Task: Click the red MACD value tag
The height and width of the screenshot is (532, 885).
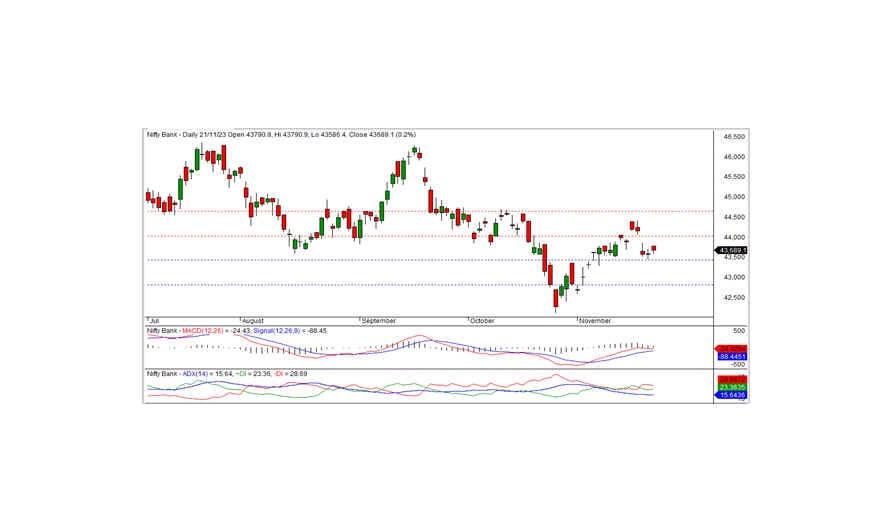Action: (x=731, y=349)
